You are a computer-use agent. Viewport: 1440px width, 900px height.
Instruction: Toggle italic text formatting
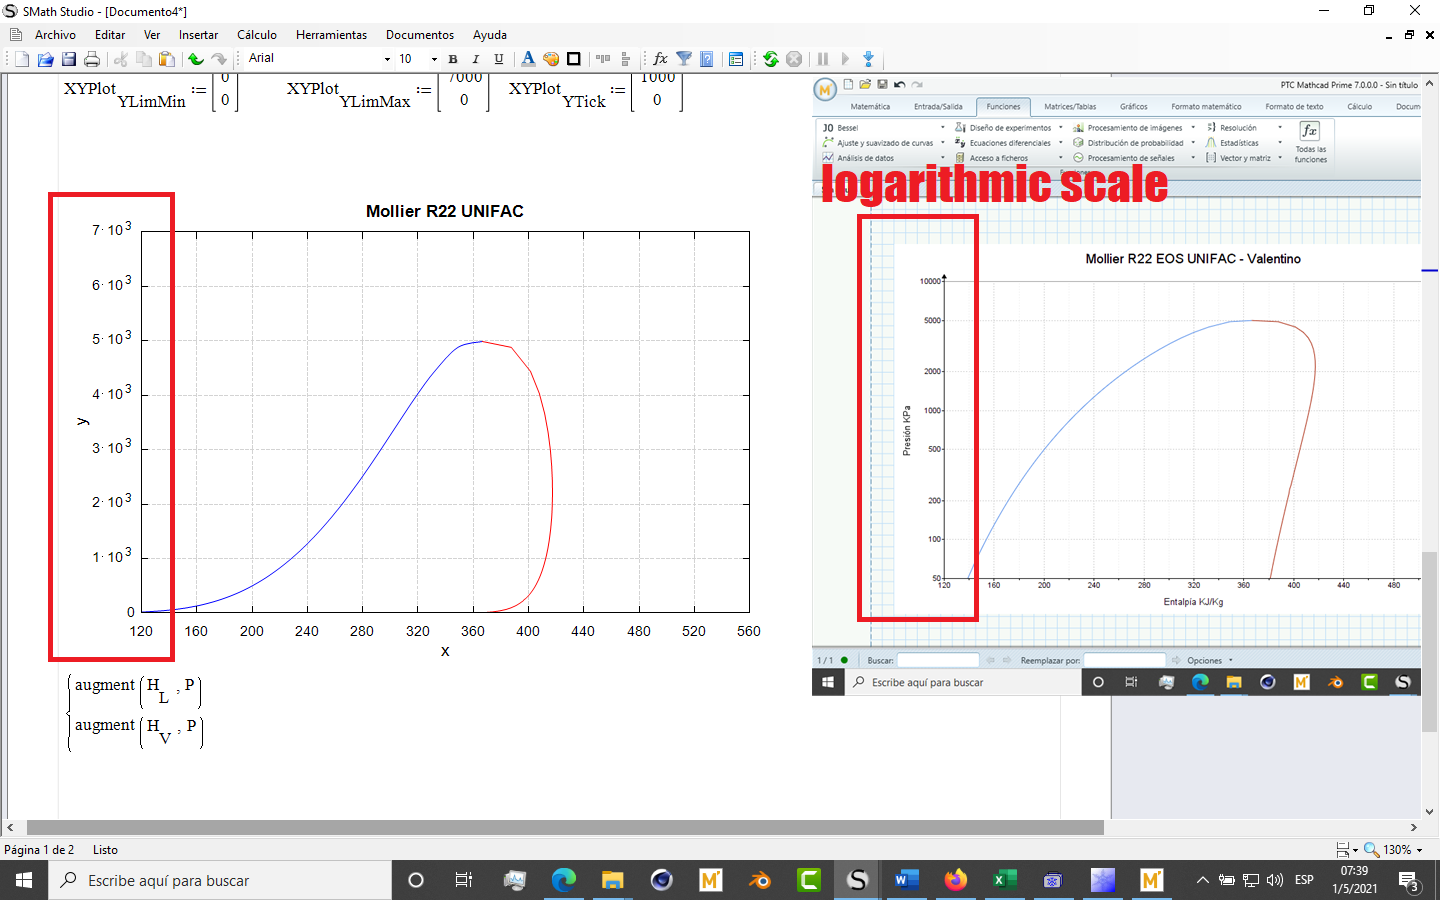pyautogui.click(x=475, y=59)
